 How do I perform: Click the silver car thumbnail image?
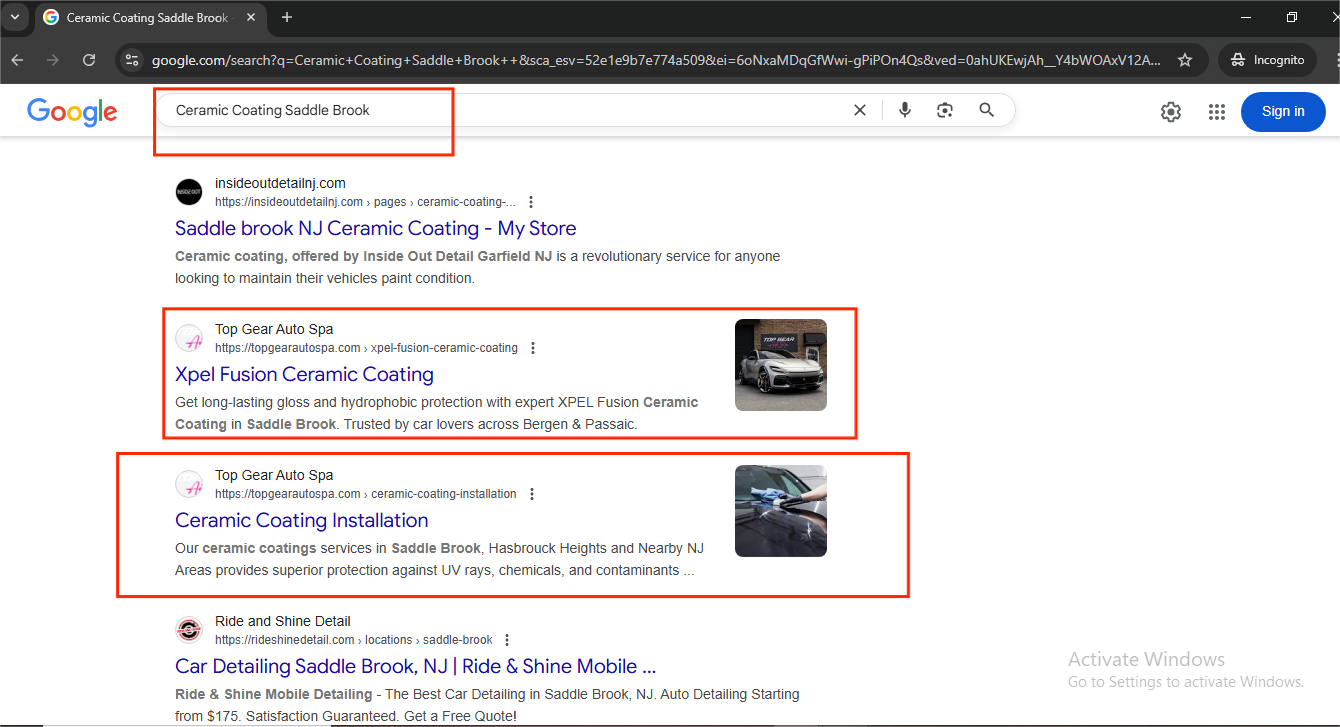pos(780,365)
